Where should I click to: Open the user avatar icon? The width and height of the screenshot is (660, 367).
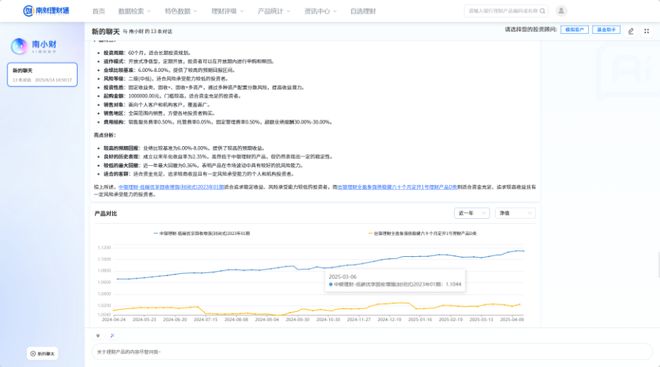[561, 11]
